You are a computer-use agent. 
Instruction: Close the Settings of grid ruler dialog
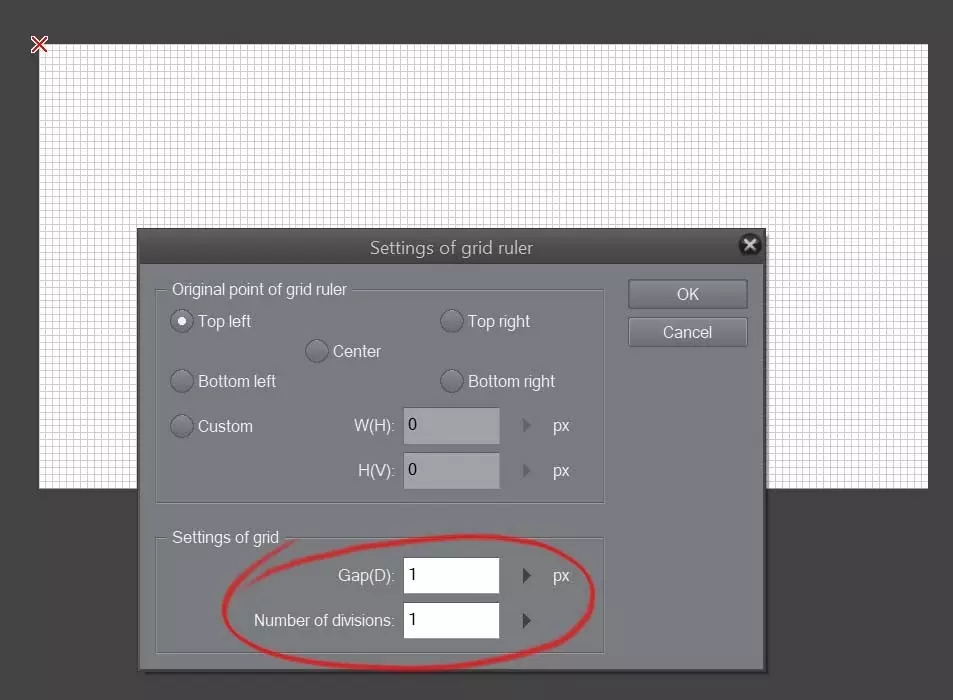pos(750,245)
